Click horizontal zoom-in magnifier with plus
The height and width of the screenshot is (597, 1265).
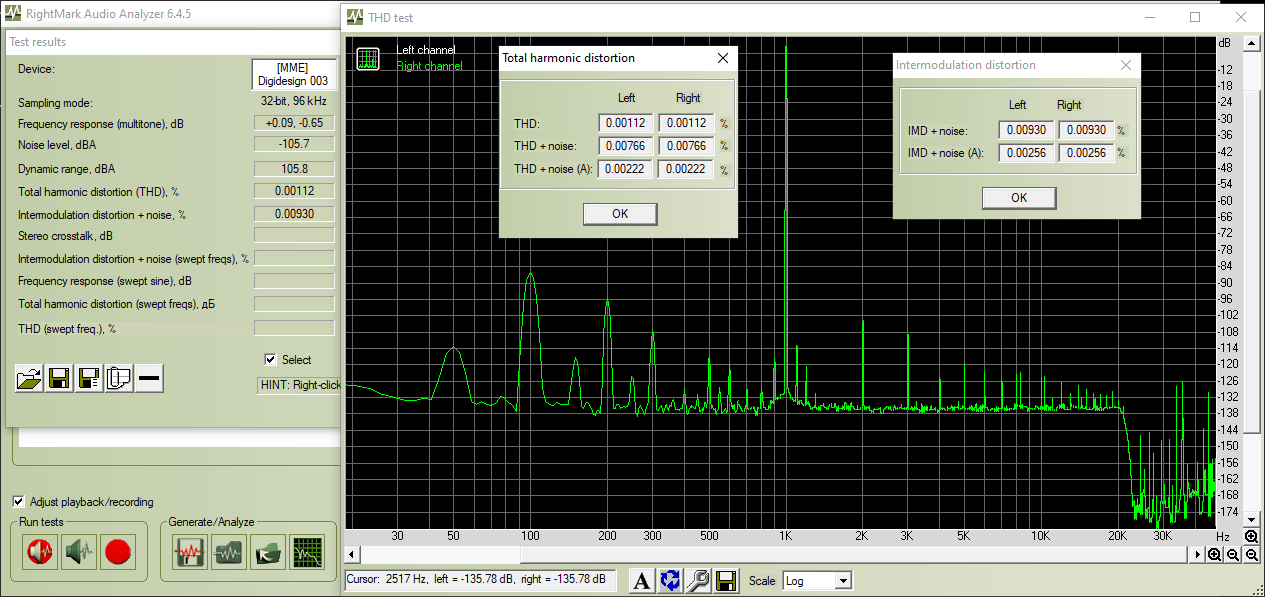coord(1214,555)
